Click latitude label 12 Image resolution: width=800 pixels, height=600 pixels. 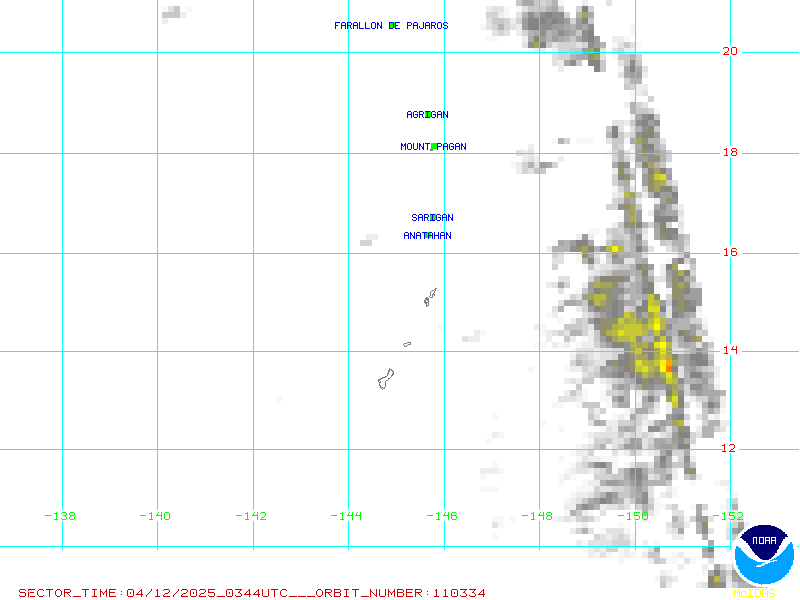pos(729,448)
